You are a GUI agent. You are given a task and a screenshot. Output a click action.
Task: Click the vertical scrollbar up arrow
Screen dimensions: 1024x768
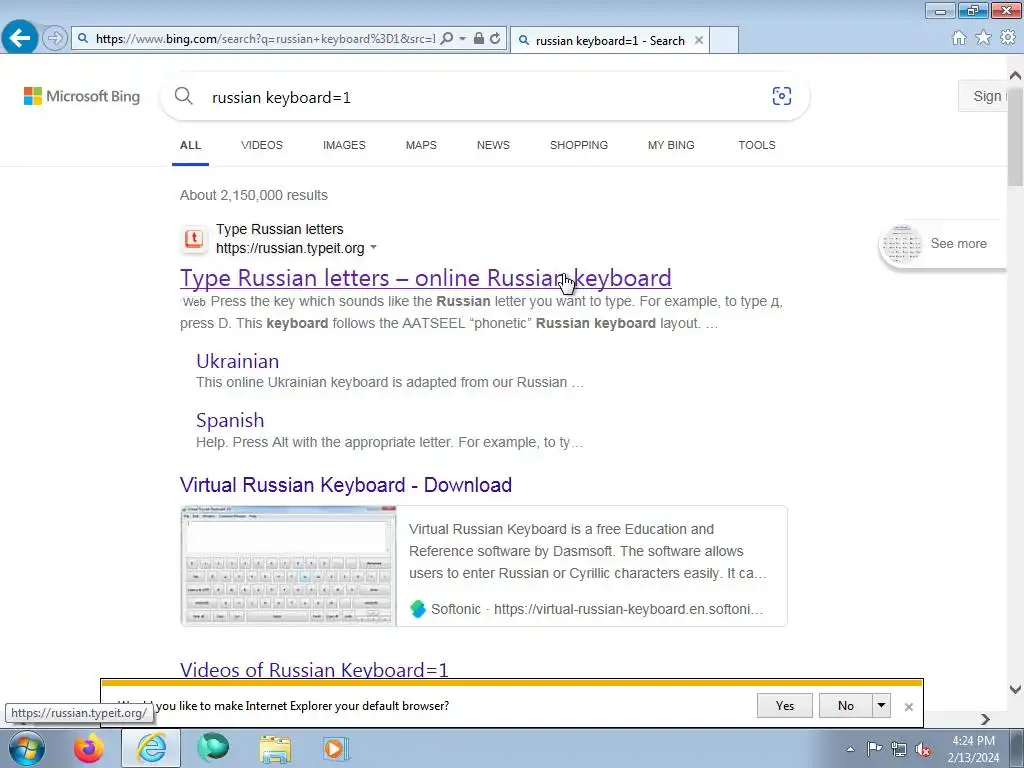point(1015,75)
